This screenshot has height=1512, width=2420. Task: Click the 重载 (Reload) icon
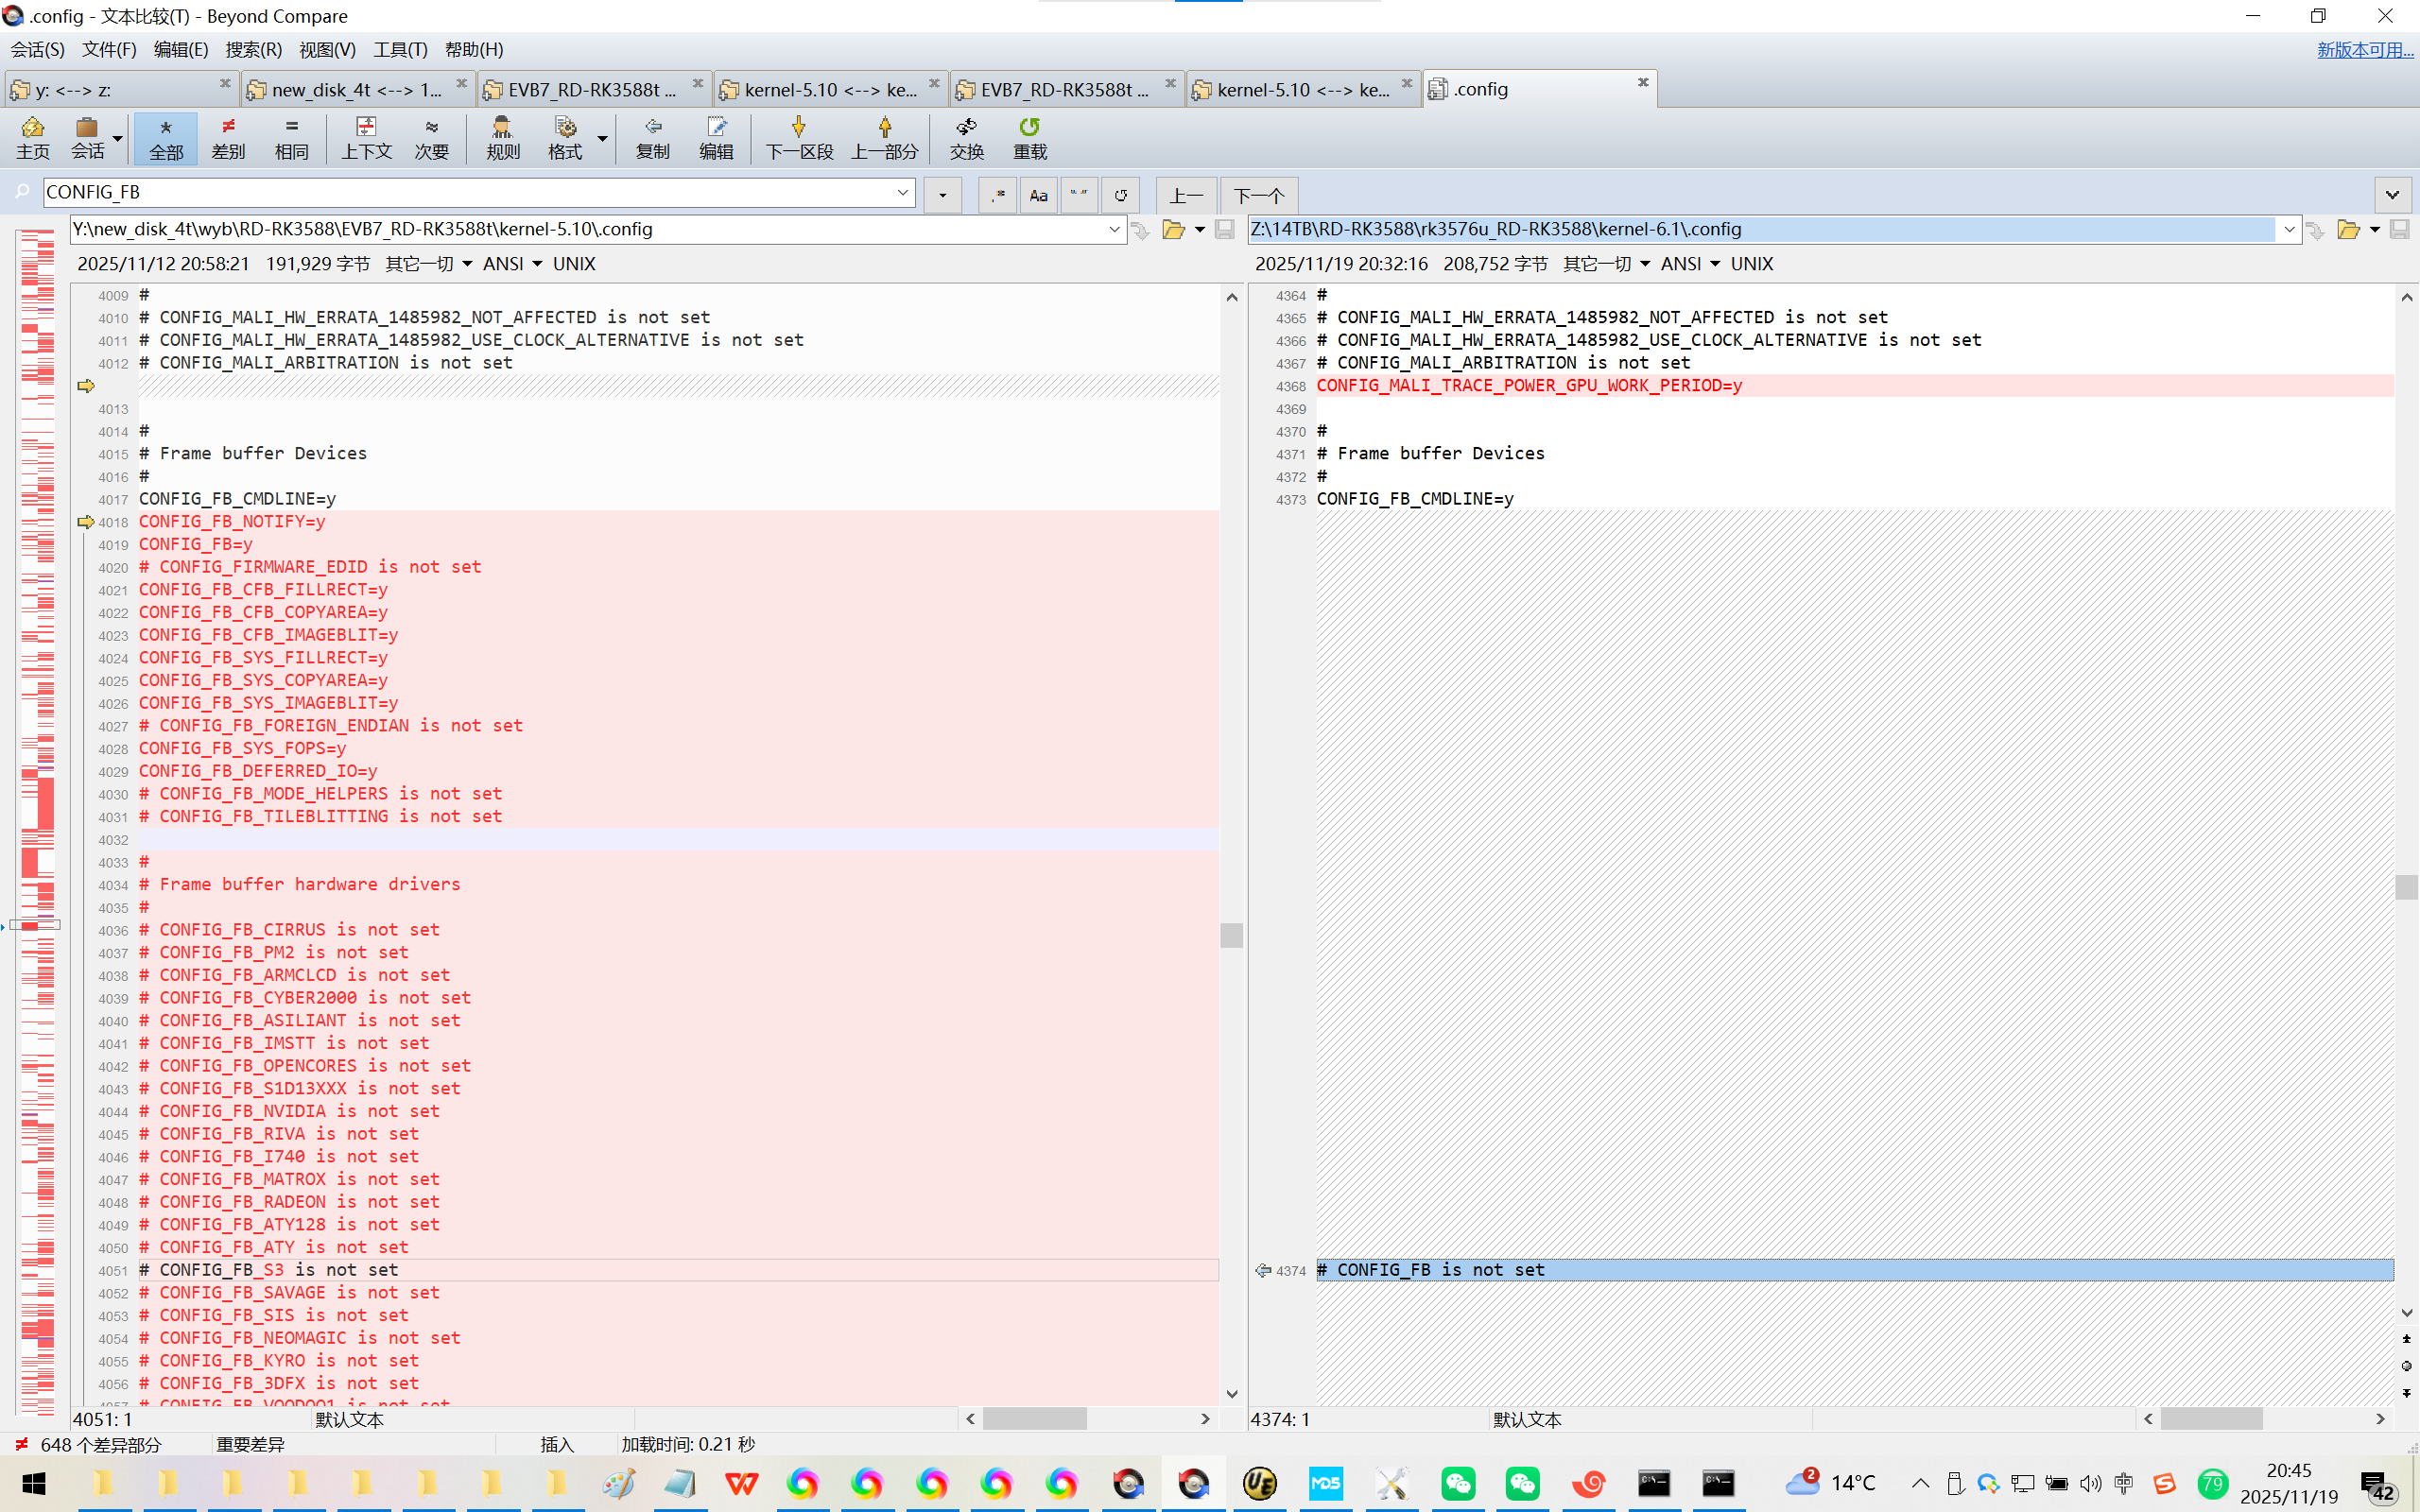1029,137
